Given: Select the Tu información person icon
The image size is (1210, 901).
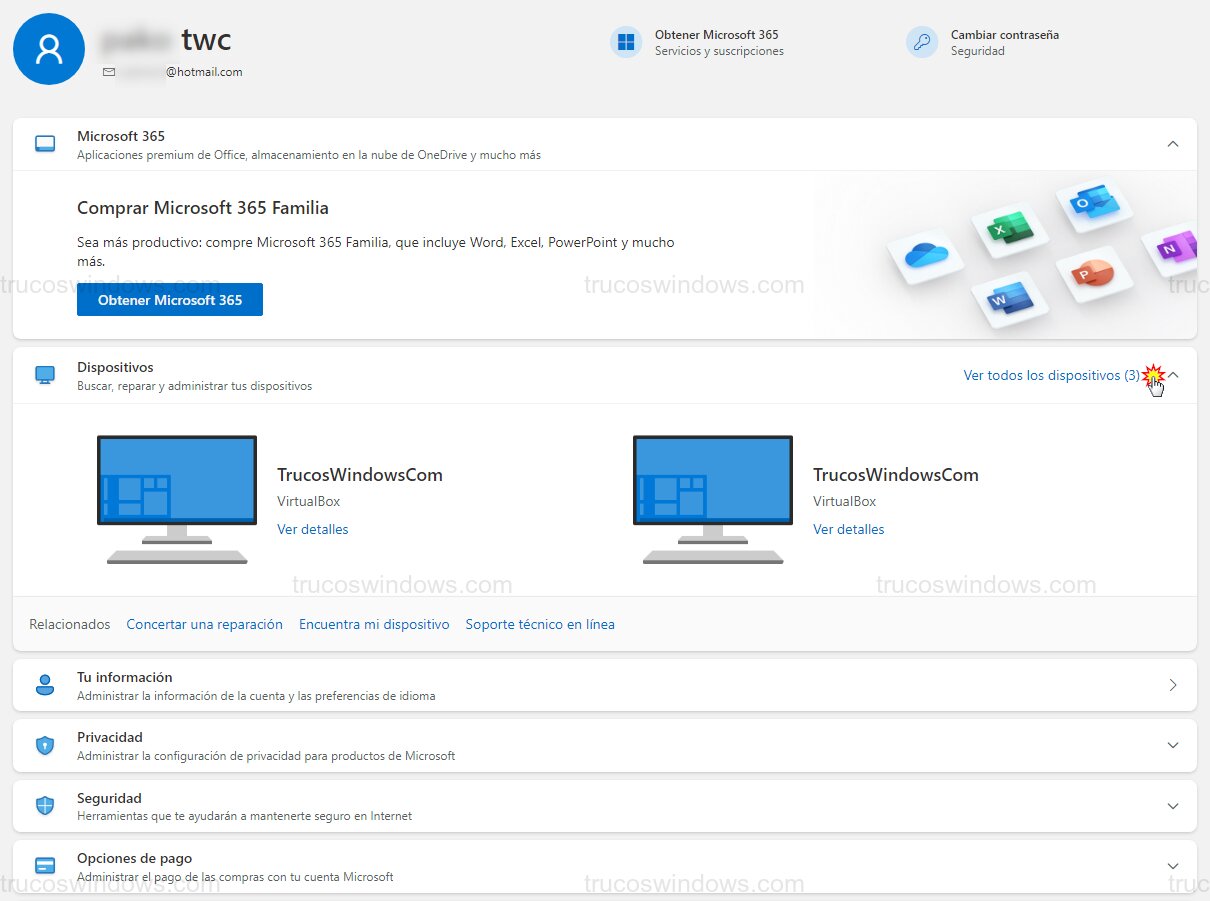Looking at the screenshot, I should pos(44,684).
